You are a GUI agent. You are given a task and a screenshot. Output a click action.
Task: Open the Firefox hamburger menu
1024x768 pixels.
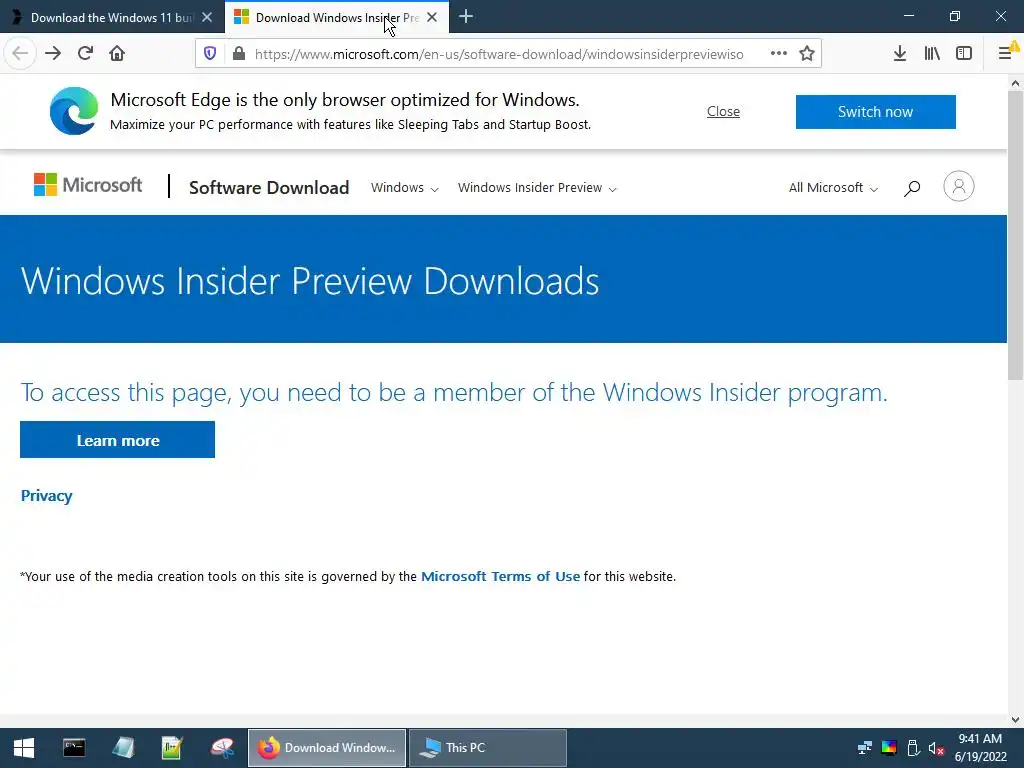point(1006,54)
